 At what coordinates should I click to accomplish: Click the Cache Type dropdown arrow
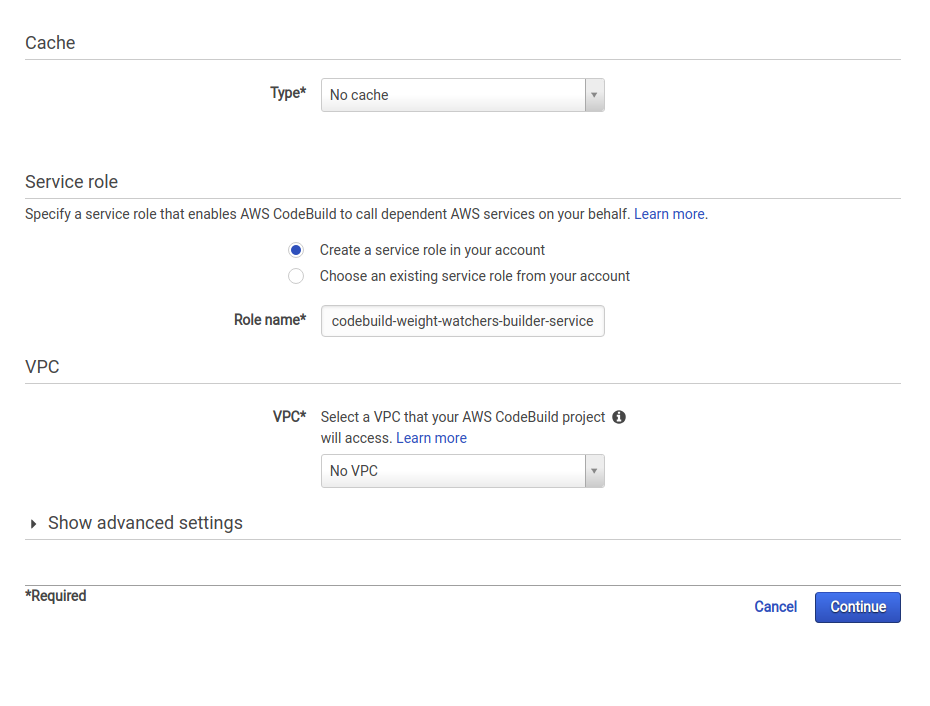[x=594, y=95]
